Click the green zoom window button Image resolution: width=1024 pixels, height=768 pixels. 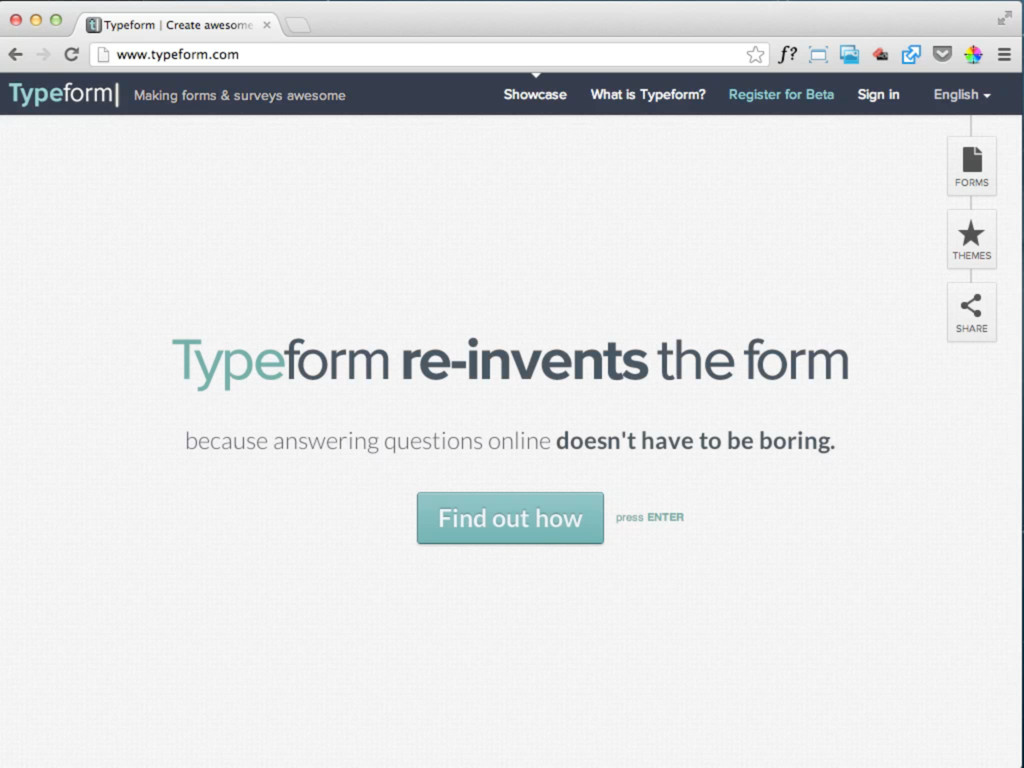point(56,20)
